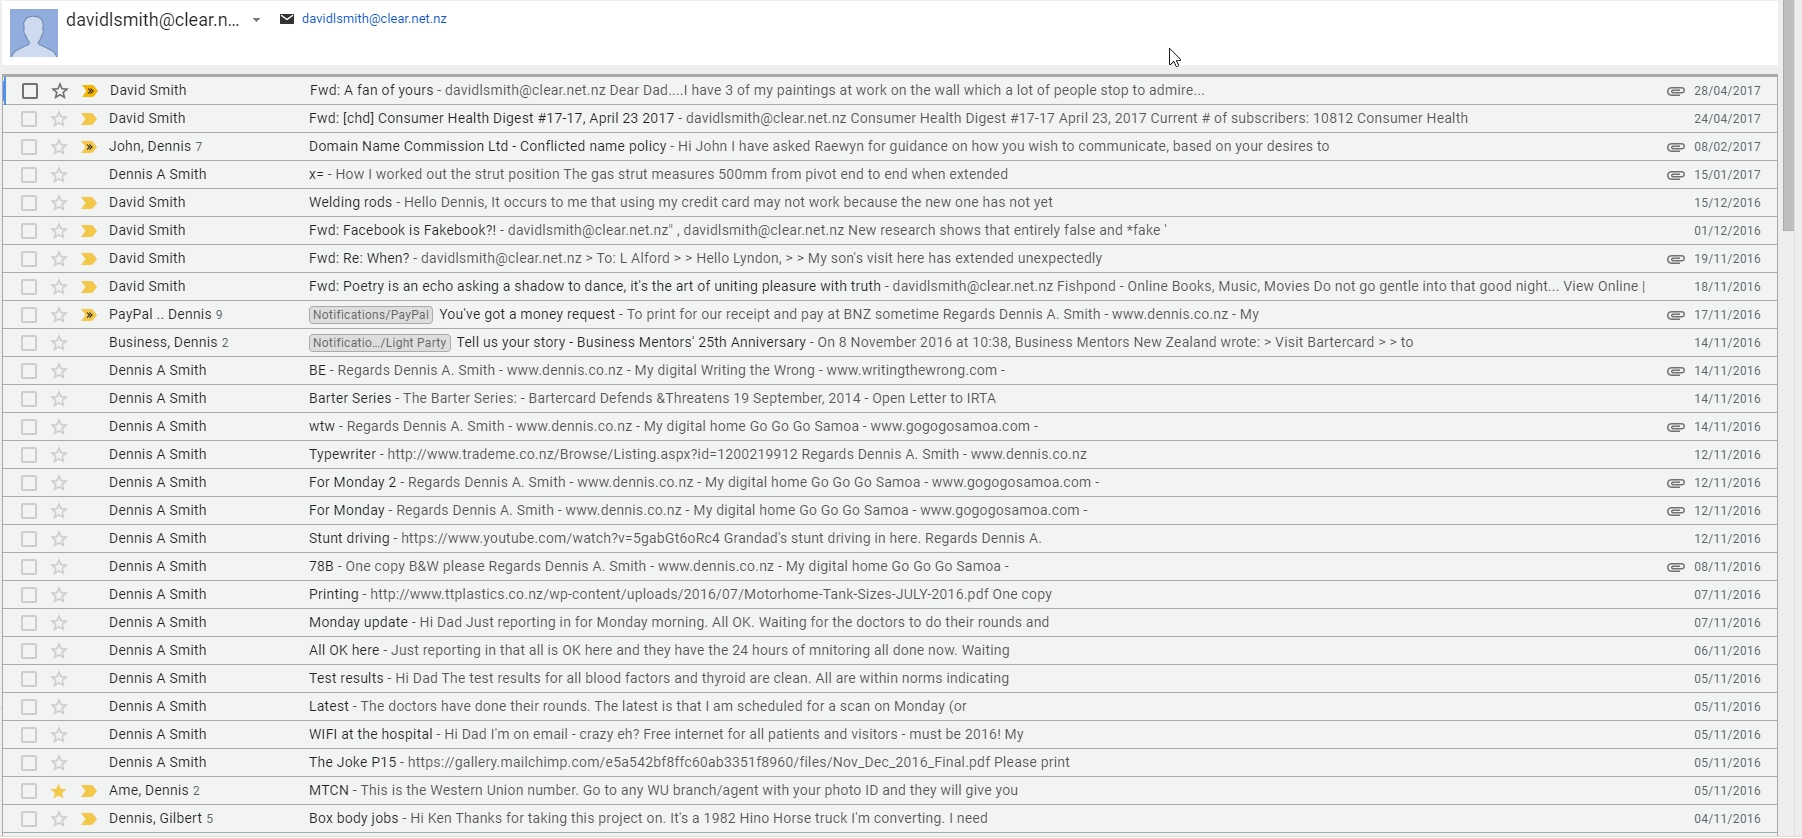
Task: Check the Monday update email
Action: [29, 623]
